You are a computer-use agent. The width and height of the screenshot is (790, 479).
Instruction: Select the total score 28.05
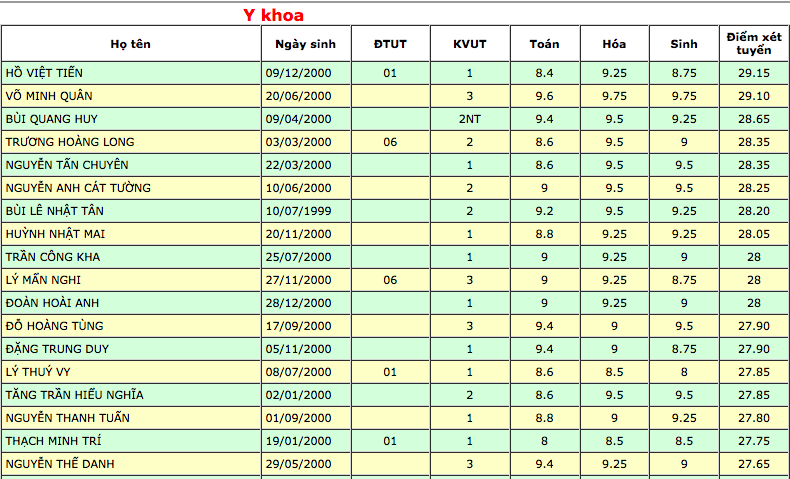(x=753, y=234)
